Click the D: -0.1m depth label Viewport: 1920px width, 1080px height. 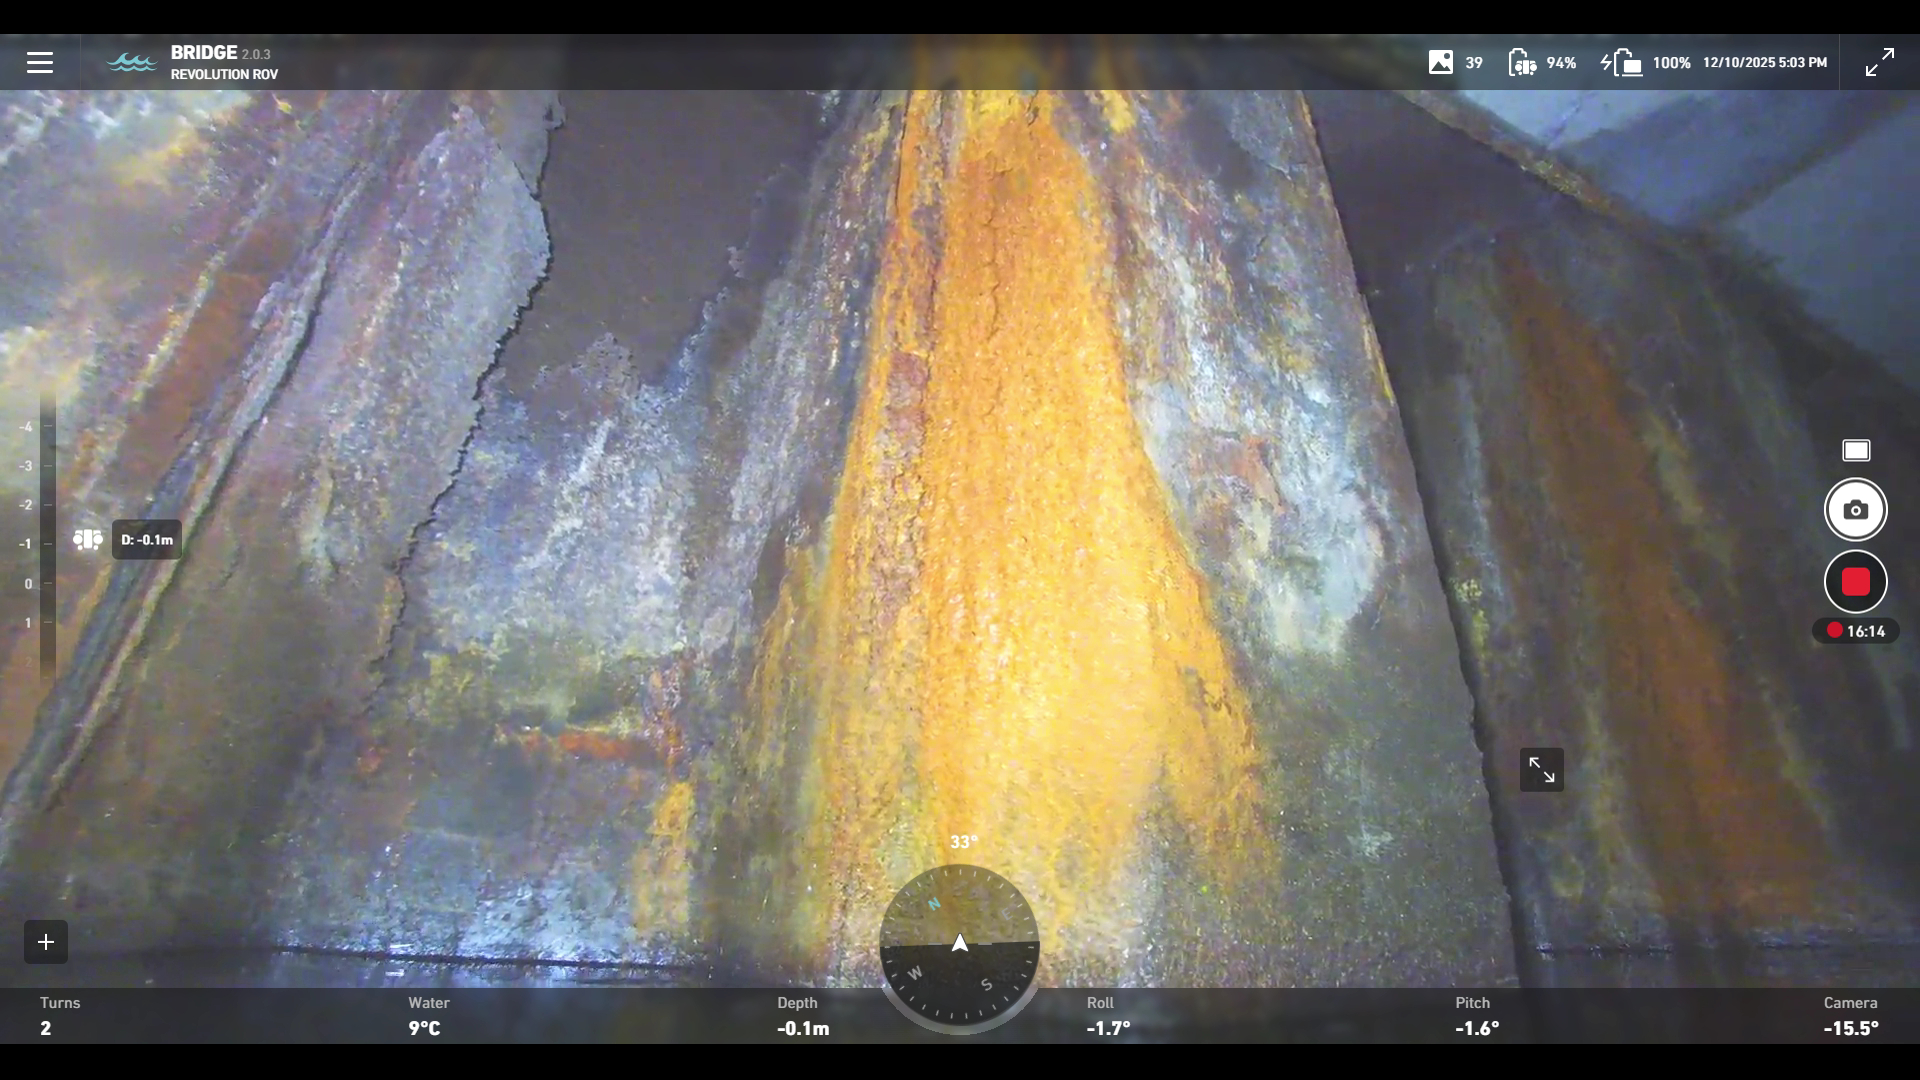[147, 540]
